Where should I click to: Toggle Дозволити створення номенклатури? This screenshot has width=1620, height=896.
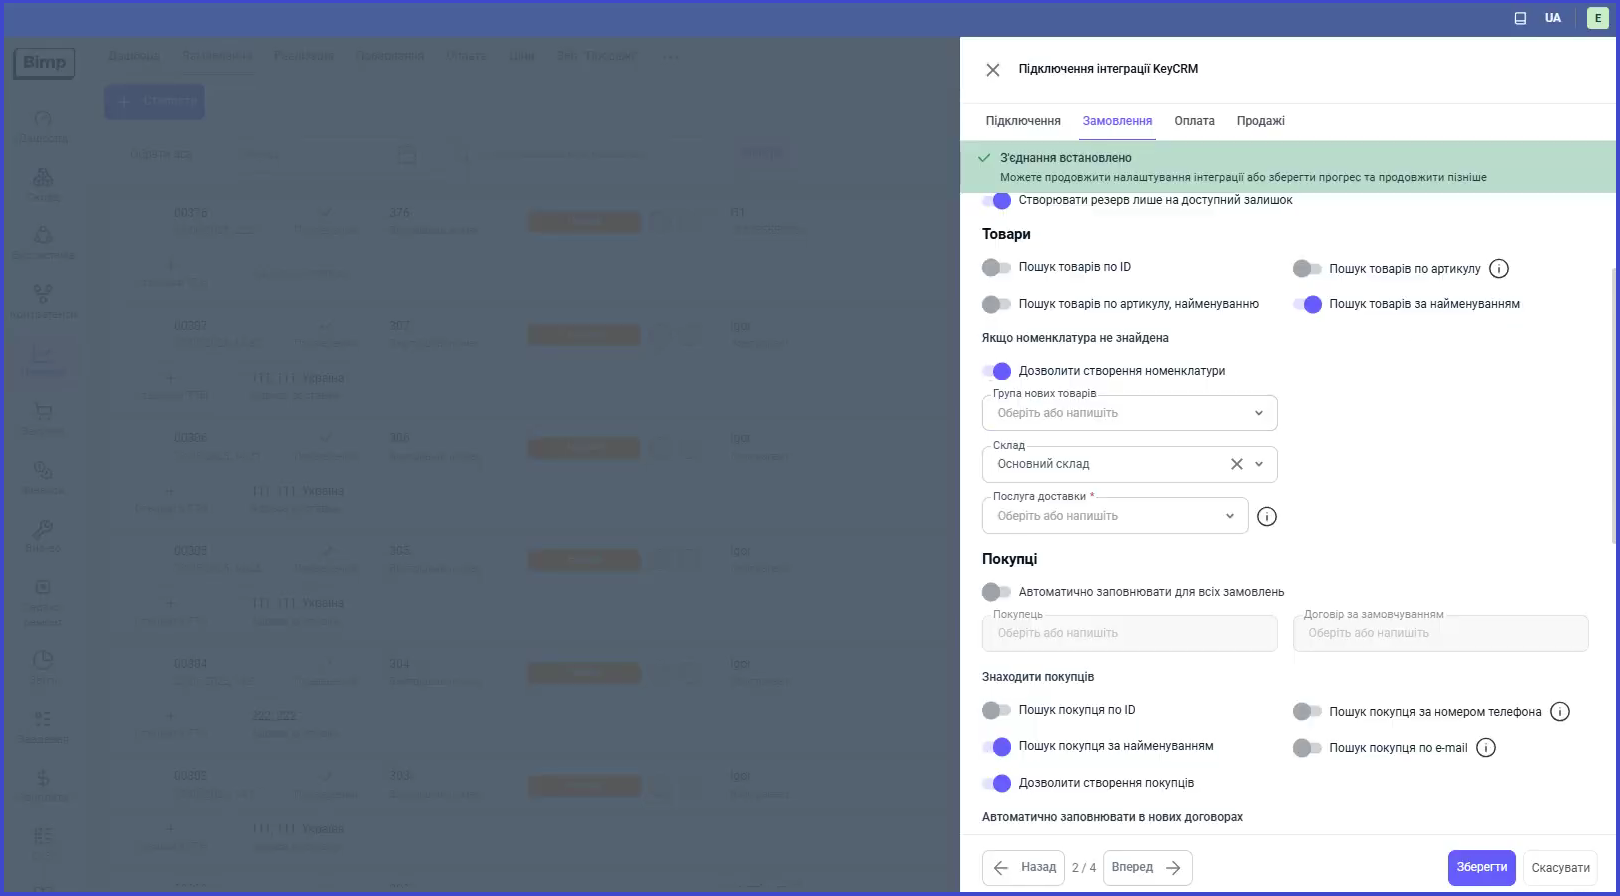(996, 371)
